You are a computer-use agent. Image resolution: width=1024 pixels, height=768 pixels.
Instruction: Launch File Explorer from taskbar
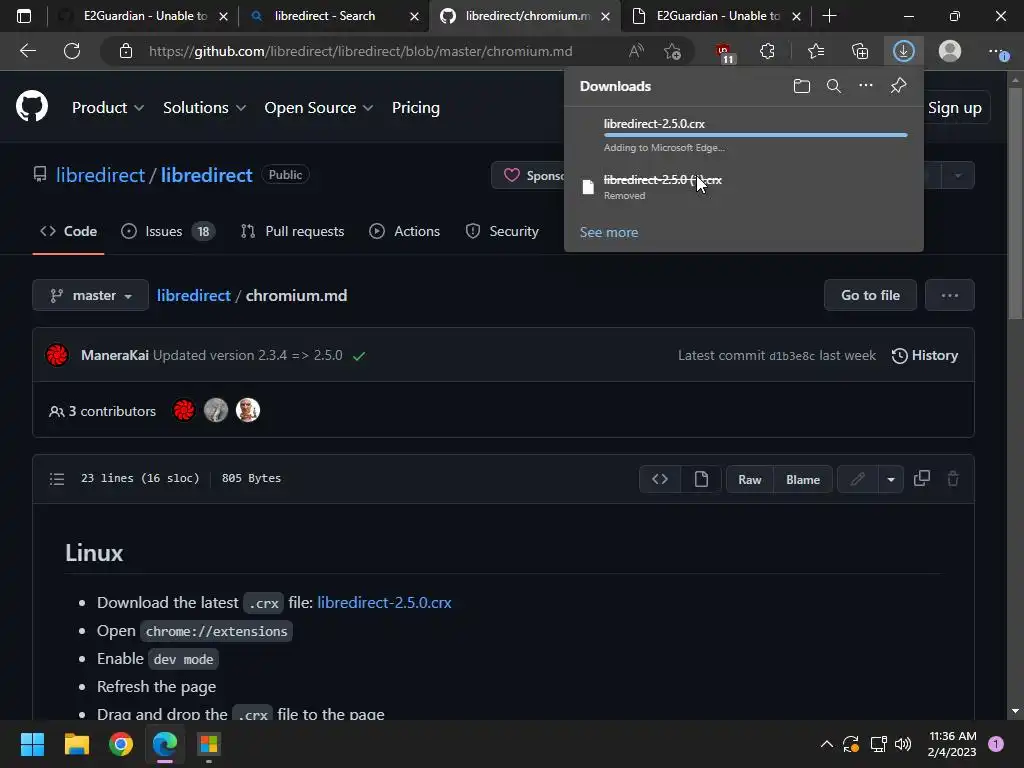coord(76,744)
